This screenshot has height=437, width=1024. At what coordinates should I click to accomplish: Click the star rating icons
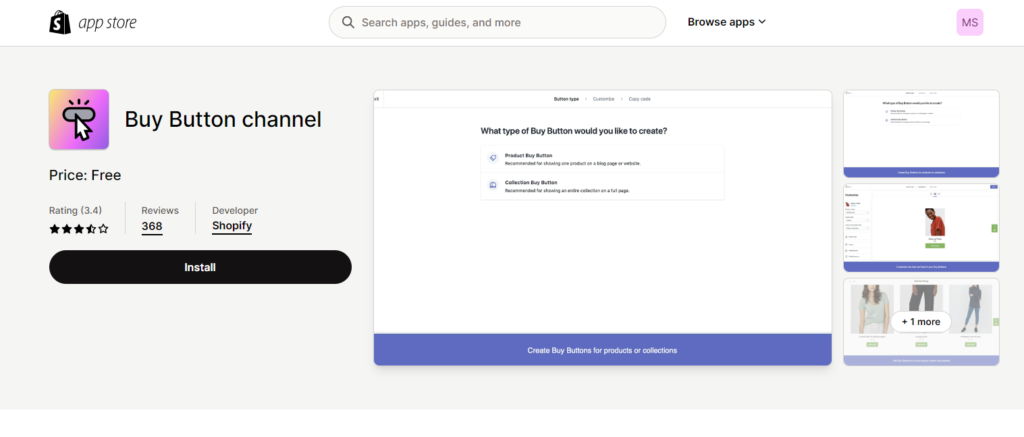[79, 229]
